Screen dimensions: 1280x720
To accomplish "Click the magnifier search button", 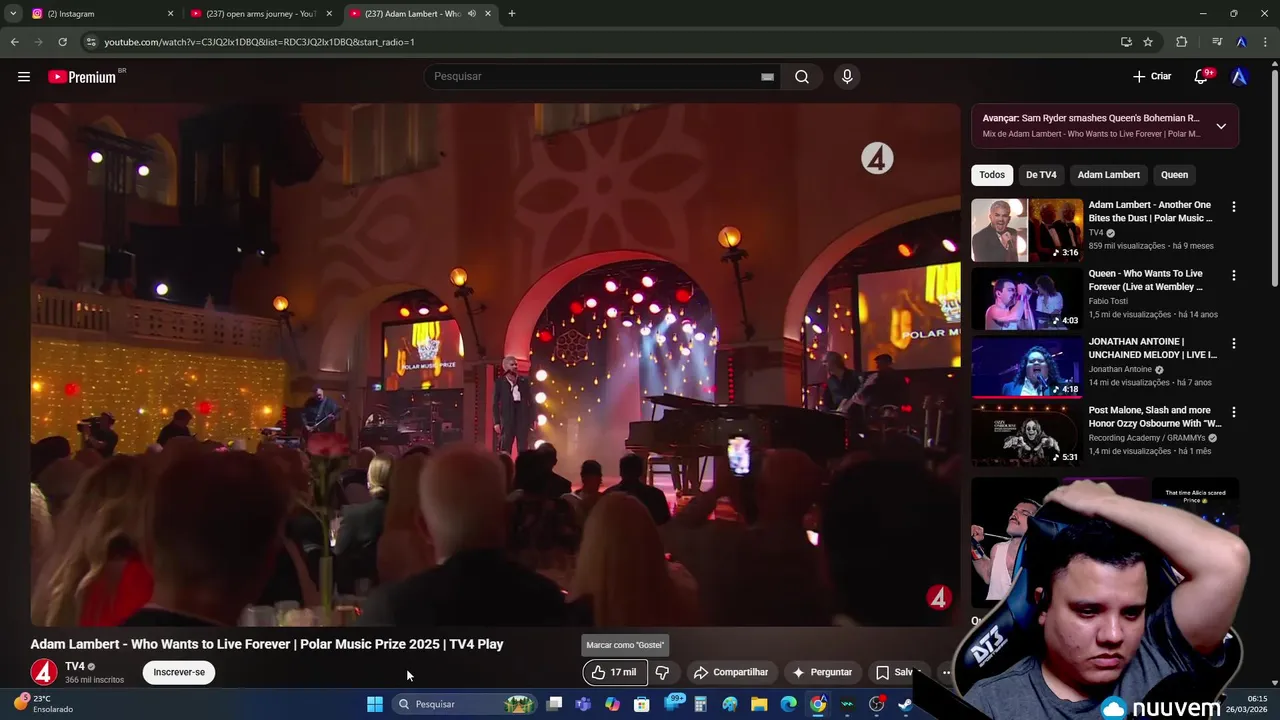I will click(x=802, y=77).
